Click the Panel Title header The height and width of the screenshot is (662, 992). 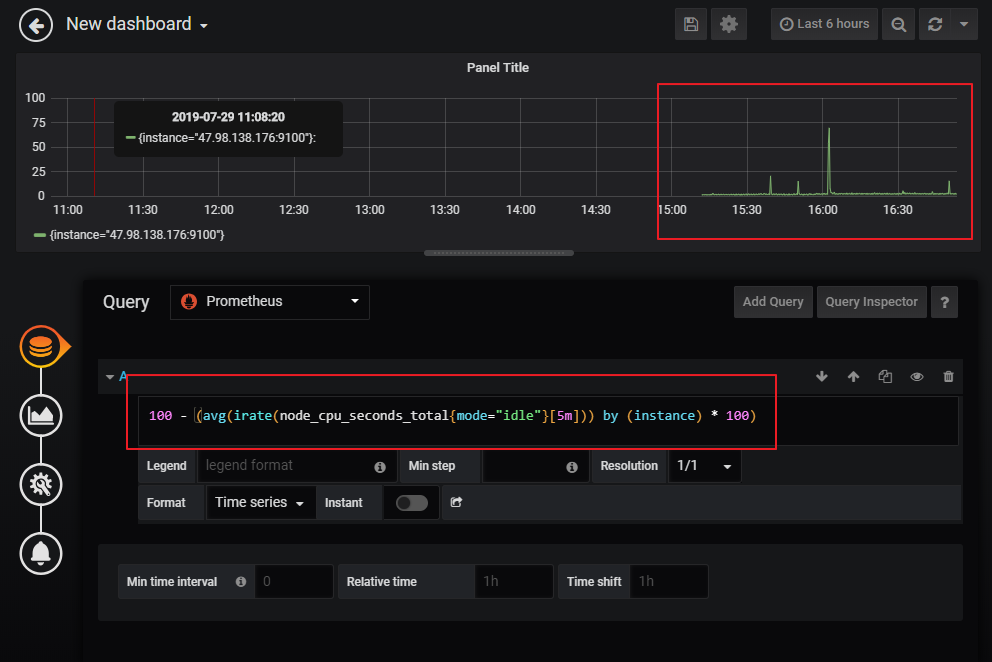(498, 68)
